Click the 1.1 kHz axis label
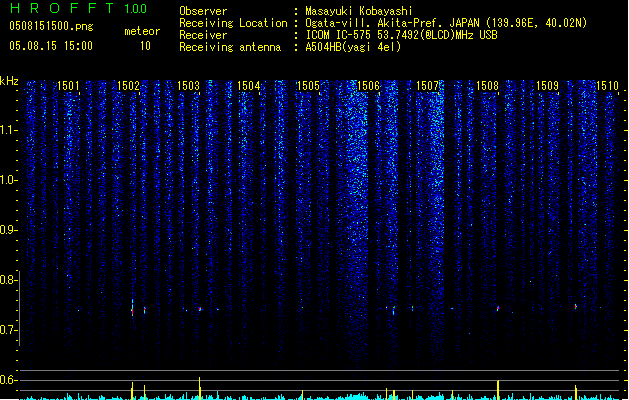The width and height of the screenshot is (629, 400). pyautogui.click(x=8, y=130)
